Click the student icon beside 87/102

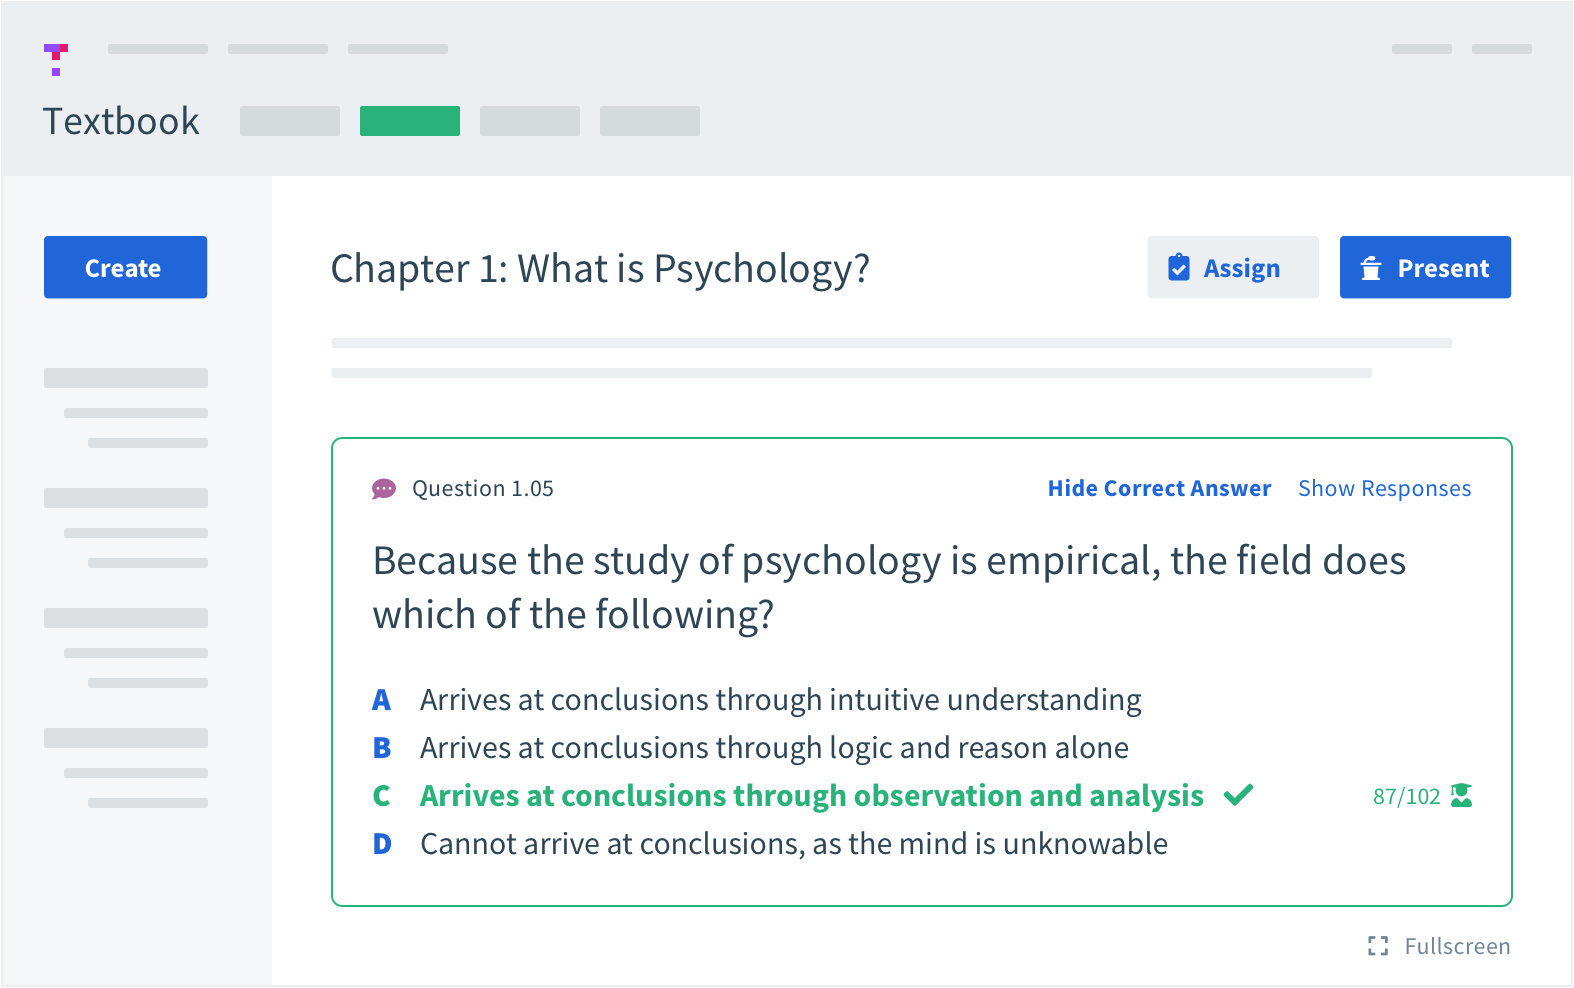(x=1461, y=796)
